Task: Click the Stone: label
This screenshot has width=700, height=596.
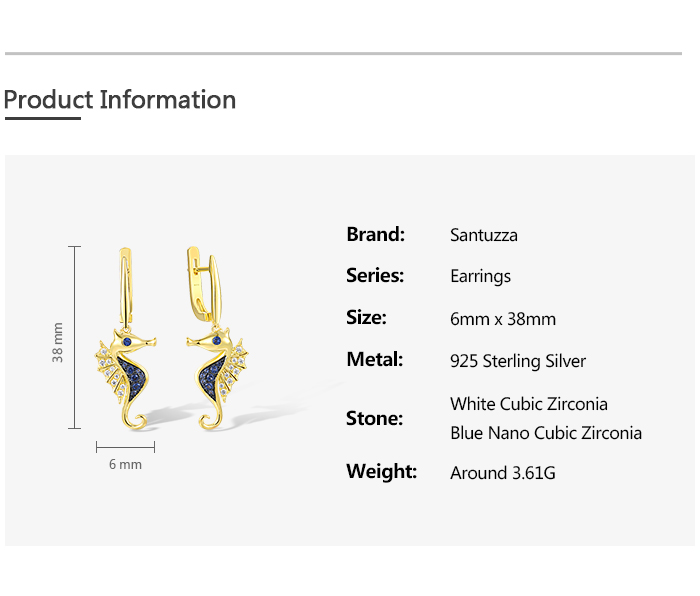Action: [x=375, y=418]
